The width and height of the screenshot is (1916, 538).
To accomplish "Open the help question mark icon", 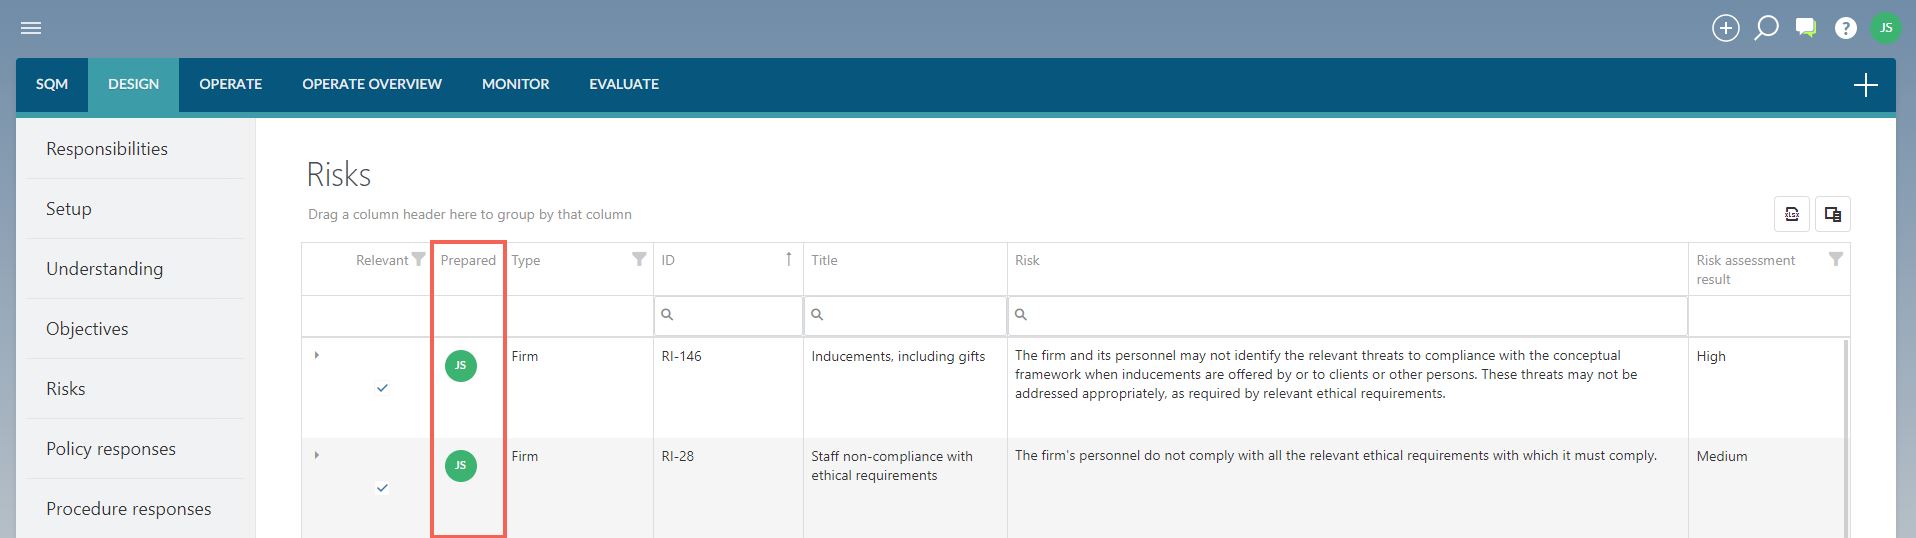I will pyautogui.click(x=1846, y=28).
